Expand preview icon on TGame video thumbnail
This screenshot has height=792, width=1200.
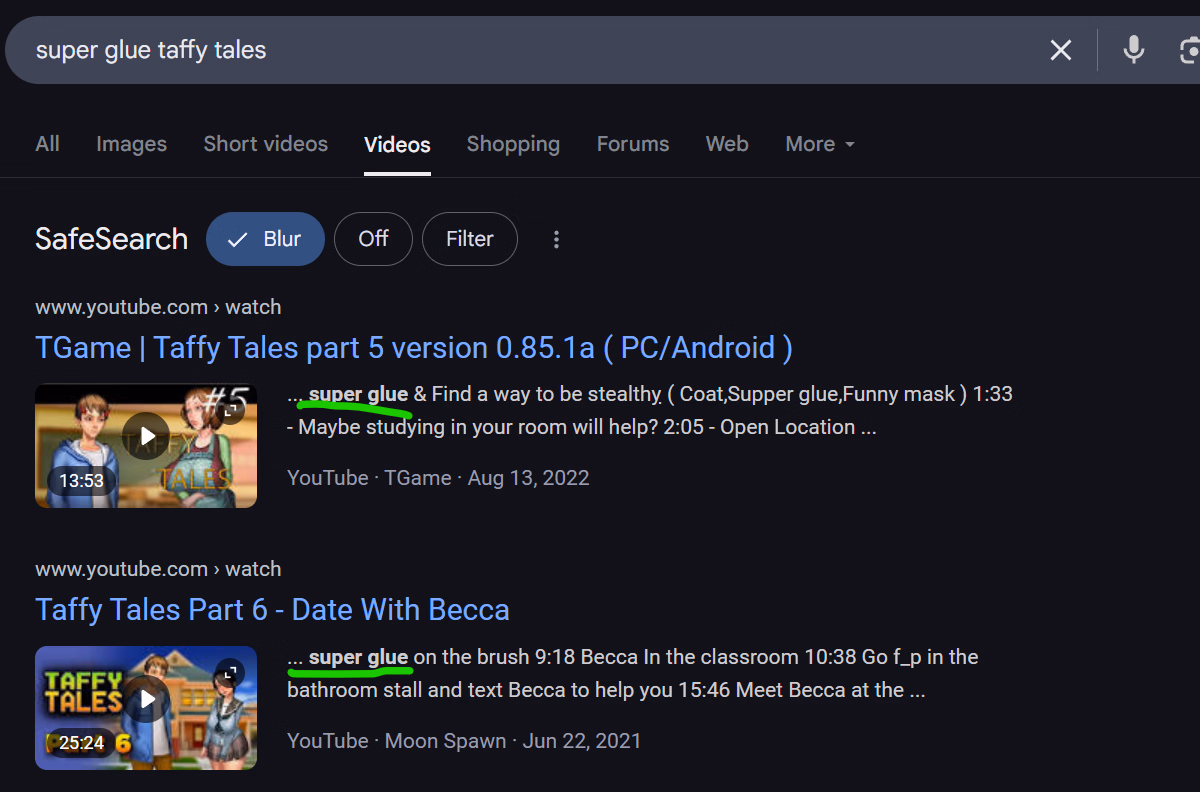230,410
